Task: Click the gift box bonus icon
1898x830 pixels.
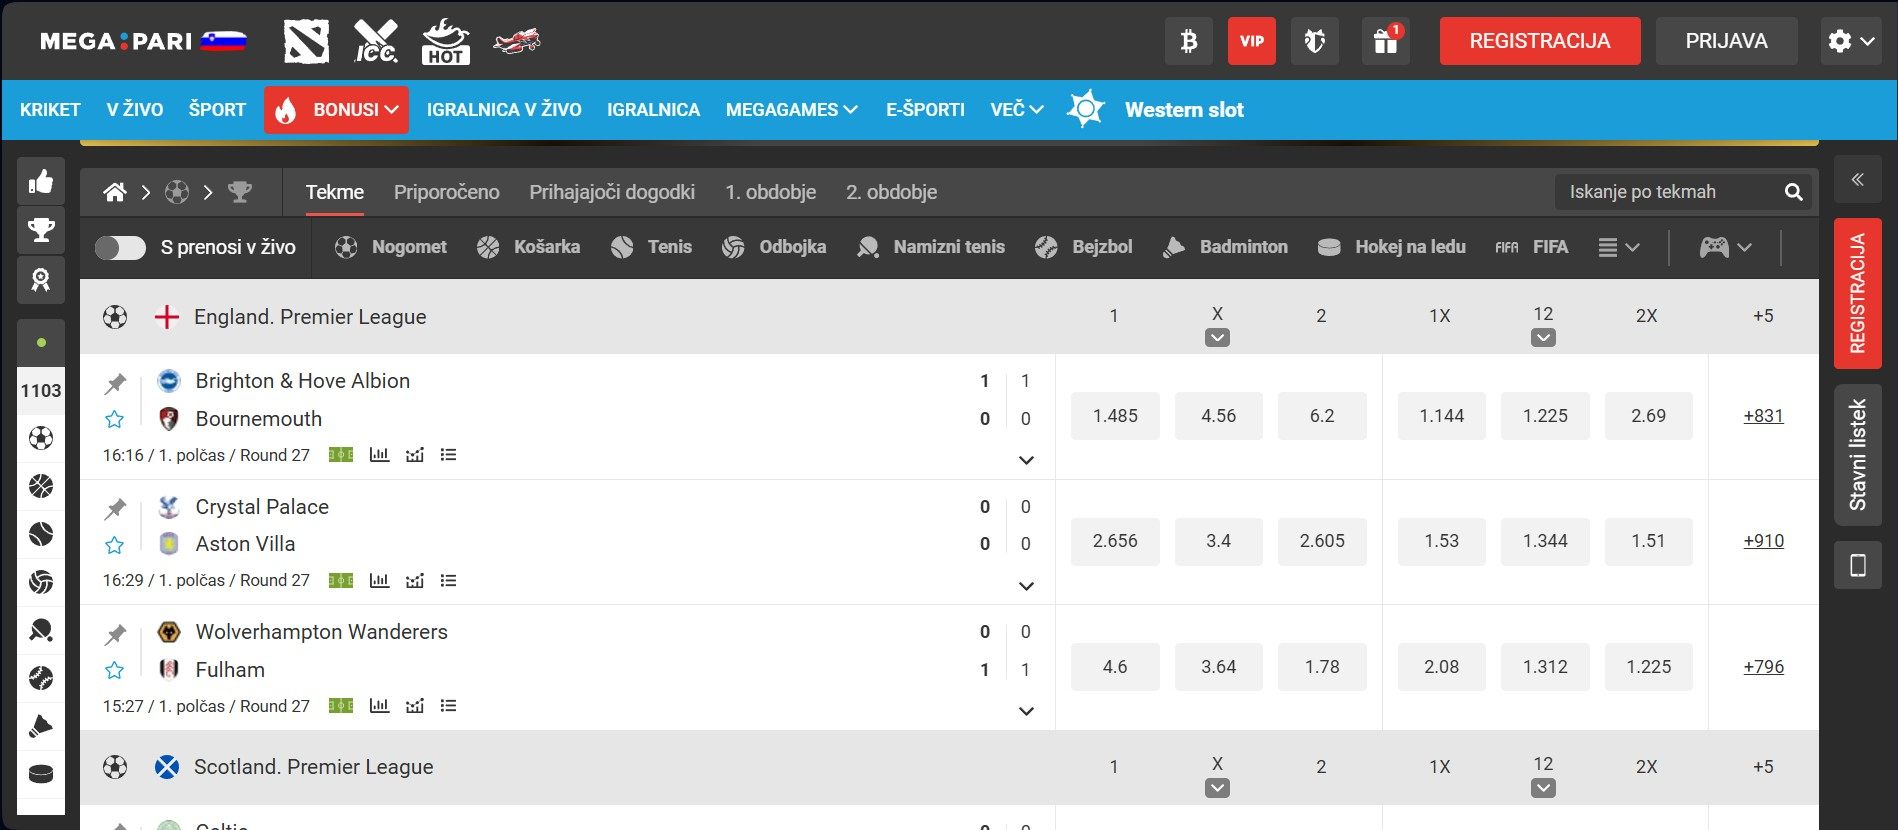Action: coord(1385,41)
